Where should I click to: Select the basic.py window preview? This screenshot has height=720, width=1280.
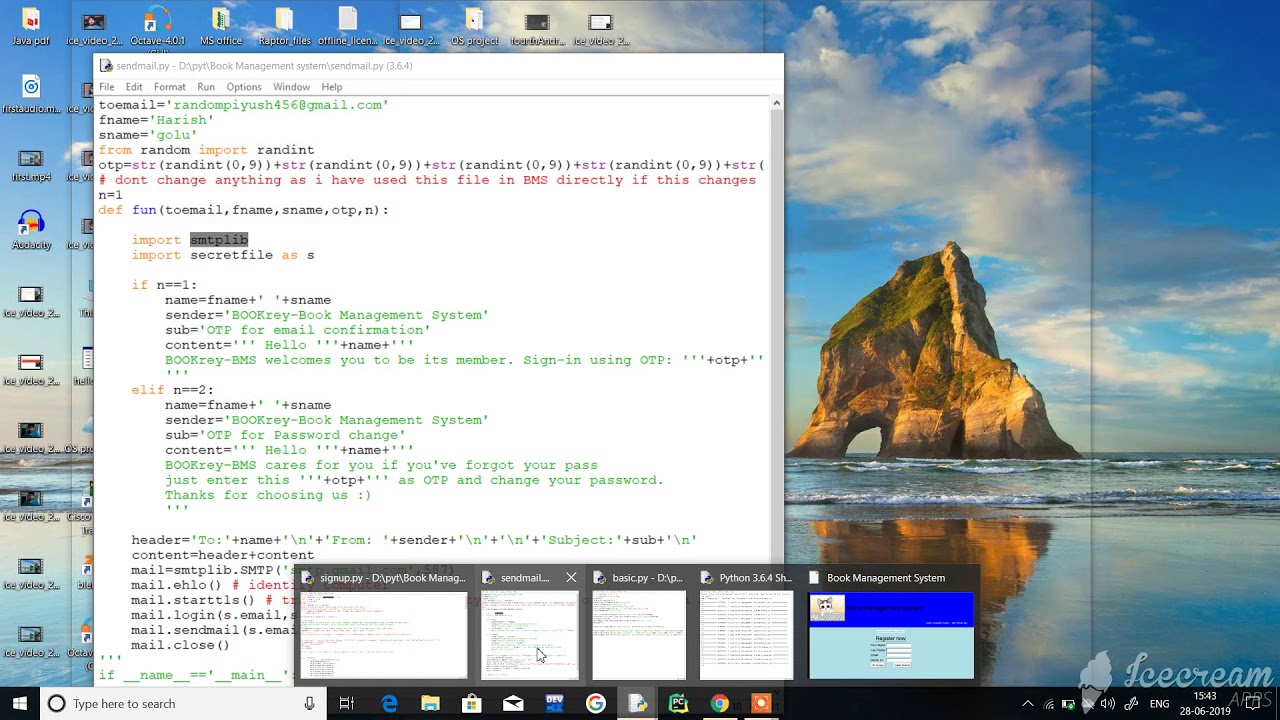pos(639,635)
